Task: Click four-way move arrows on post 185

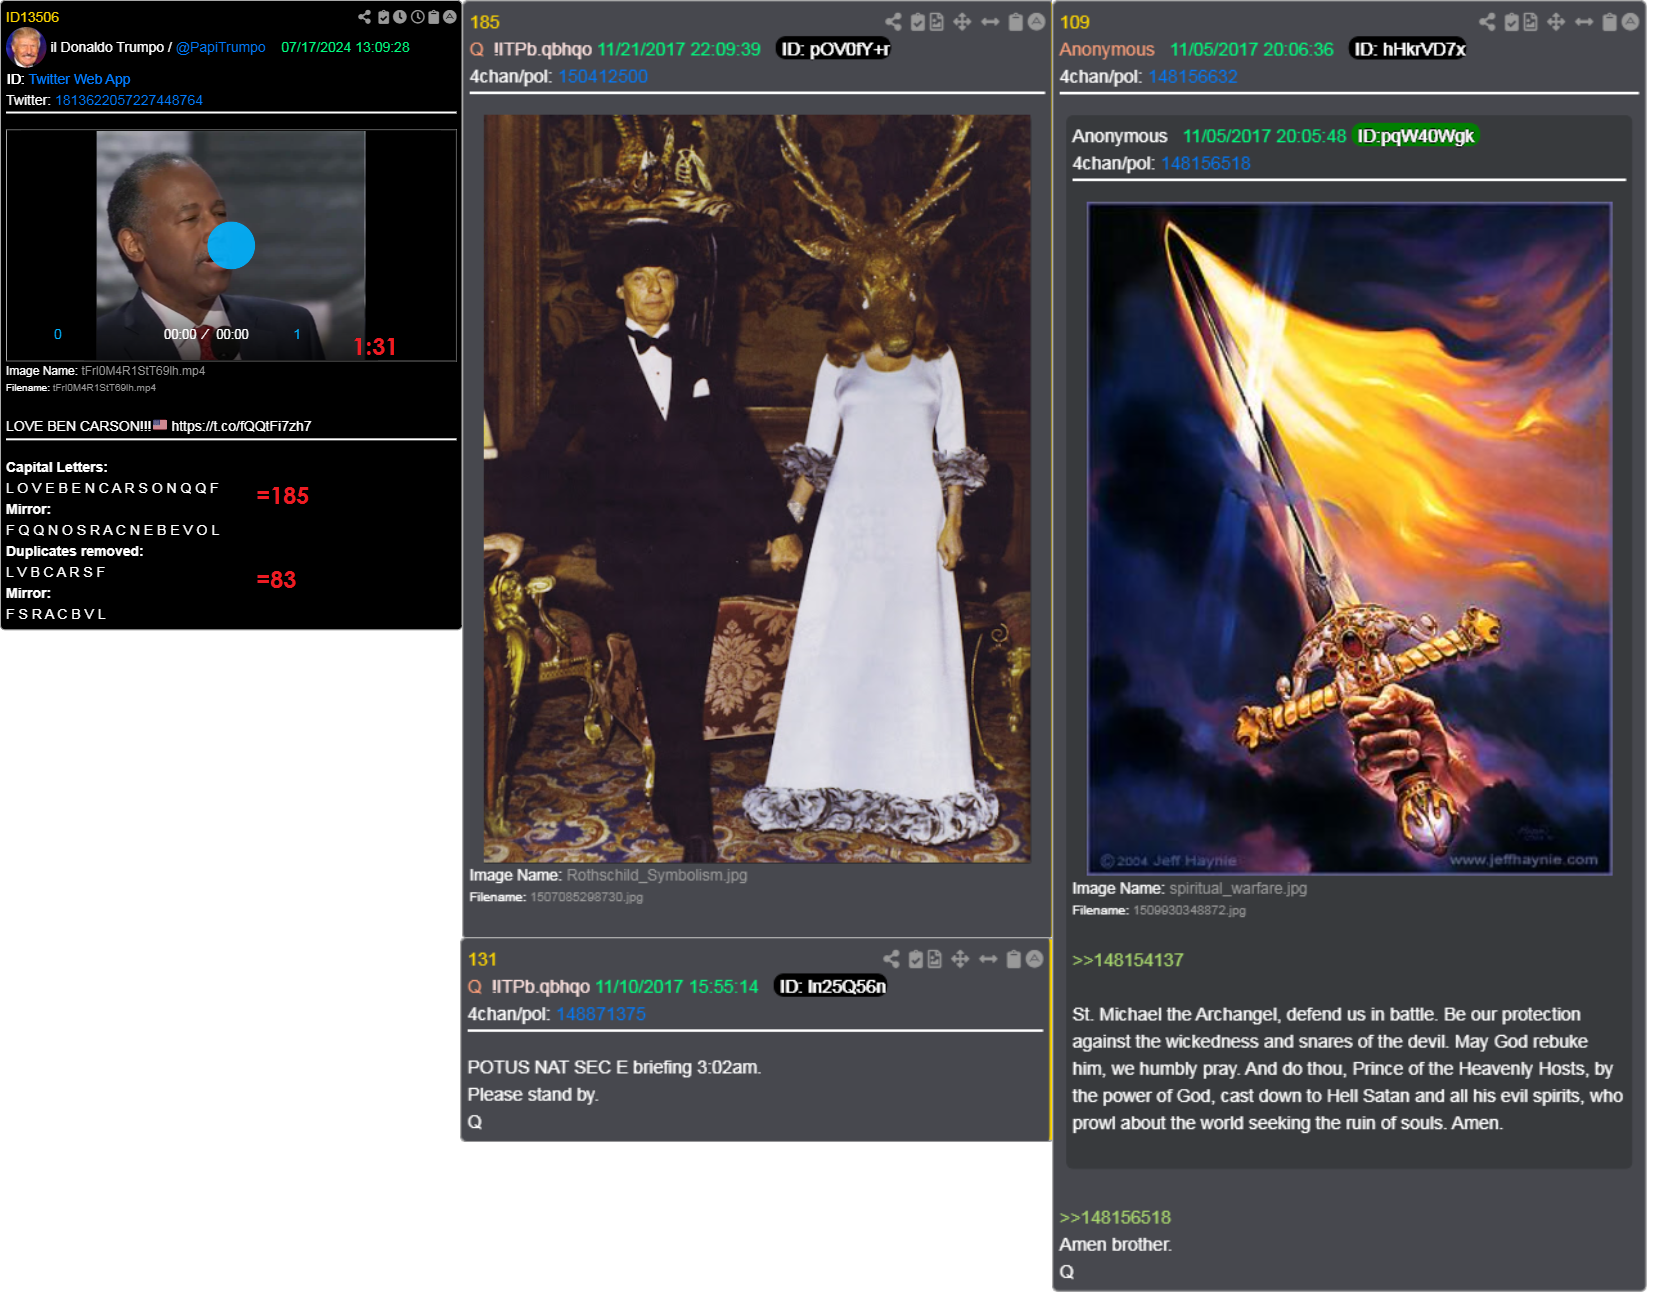Action: pos(962,22)
